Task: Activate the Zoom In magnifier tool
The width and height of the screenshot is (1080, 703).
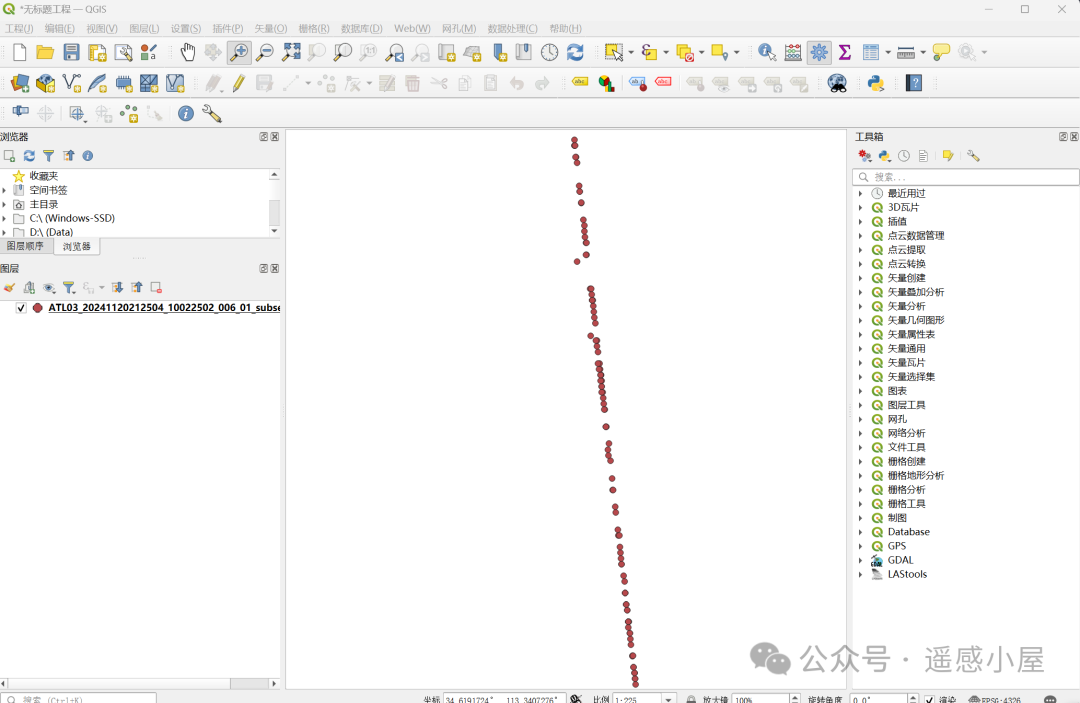Action: 239,52
